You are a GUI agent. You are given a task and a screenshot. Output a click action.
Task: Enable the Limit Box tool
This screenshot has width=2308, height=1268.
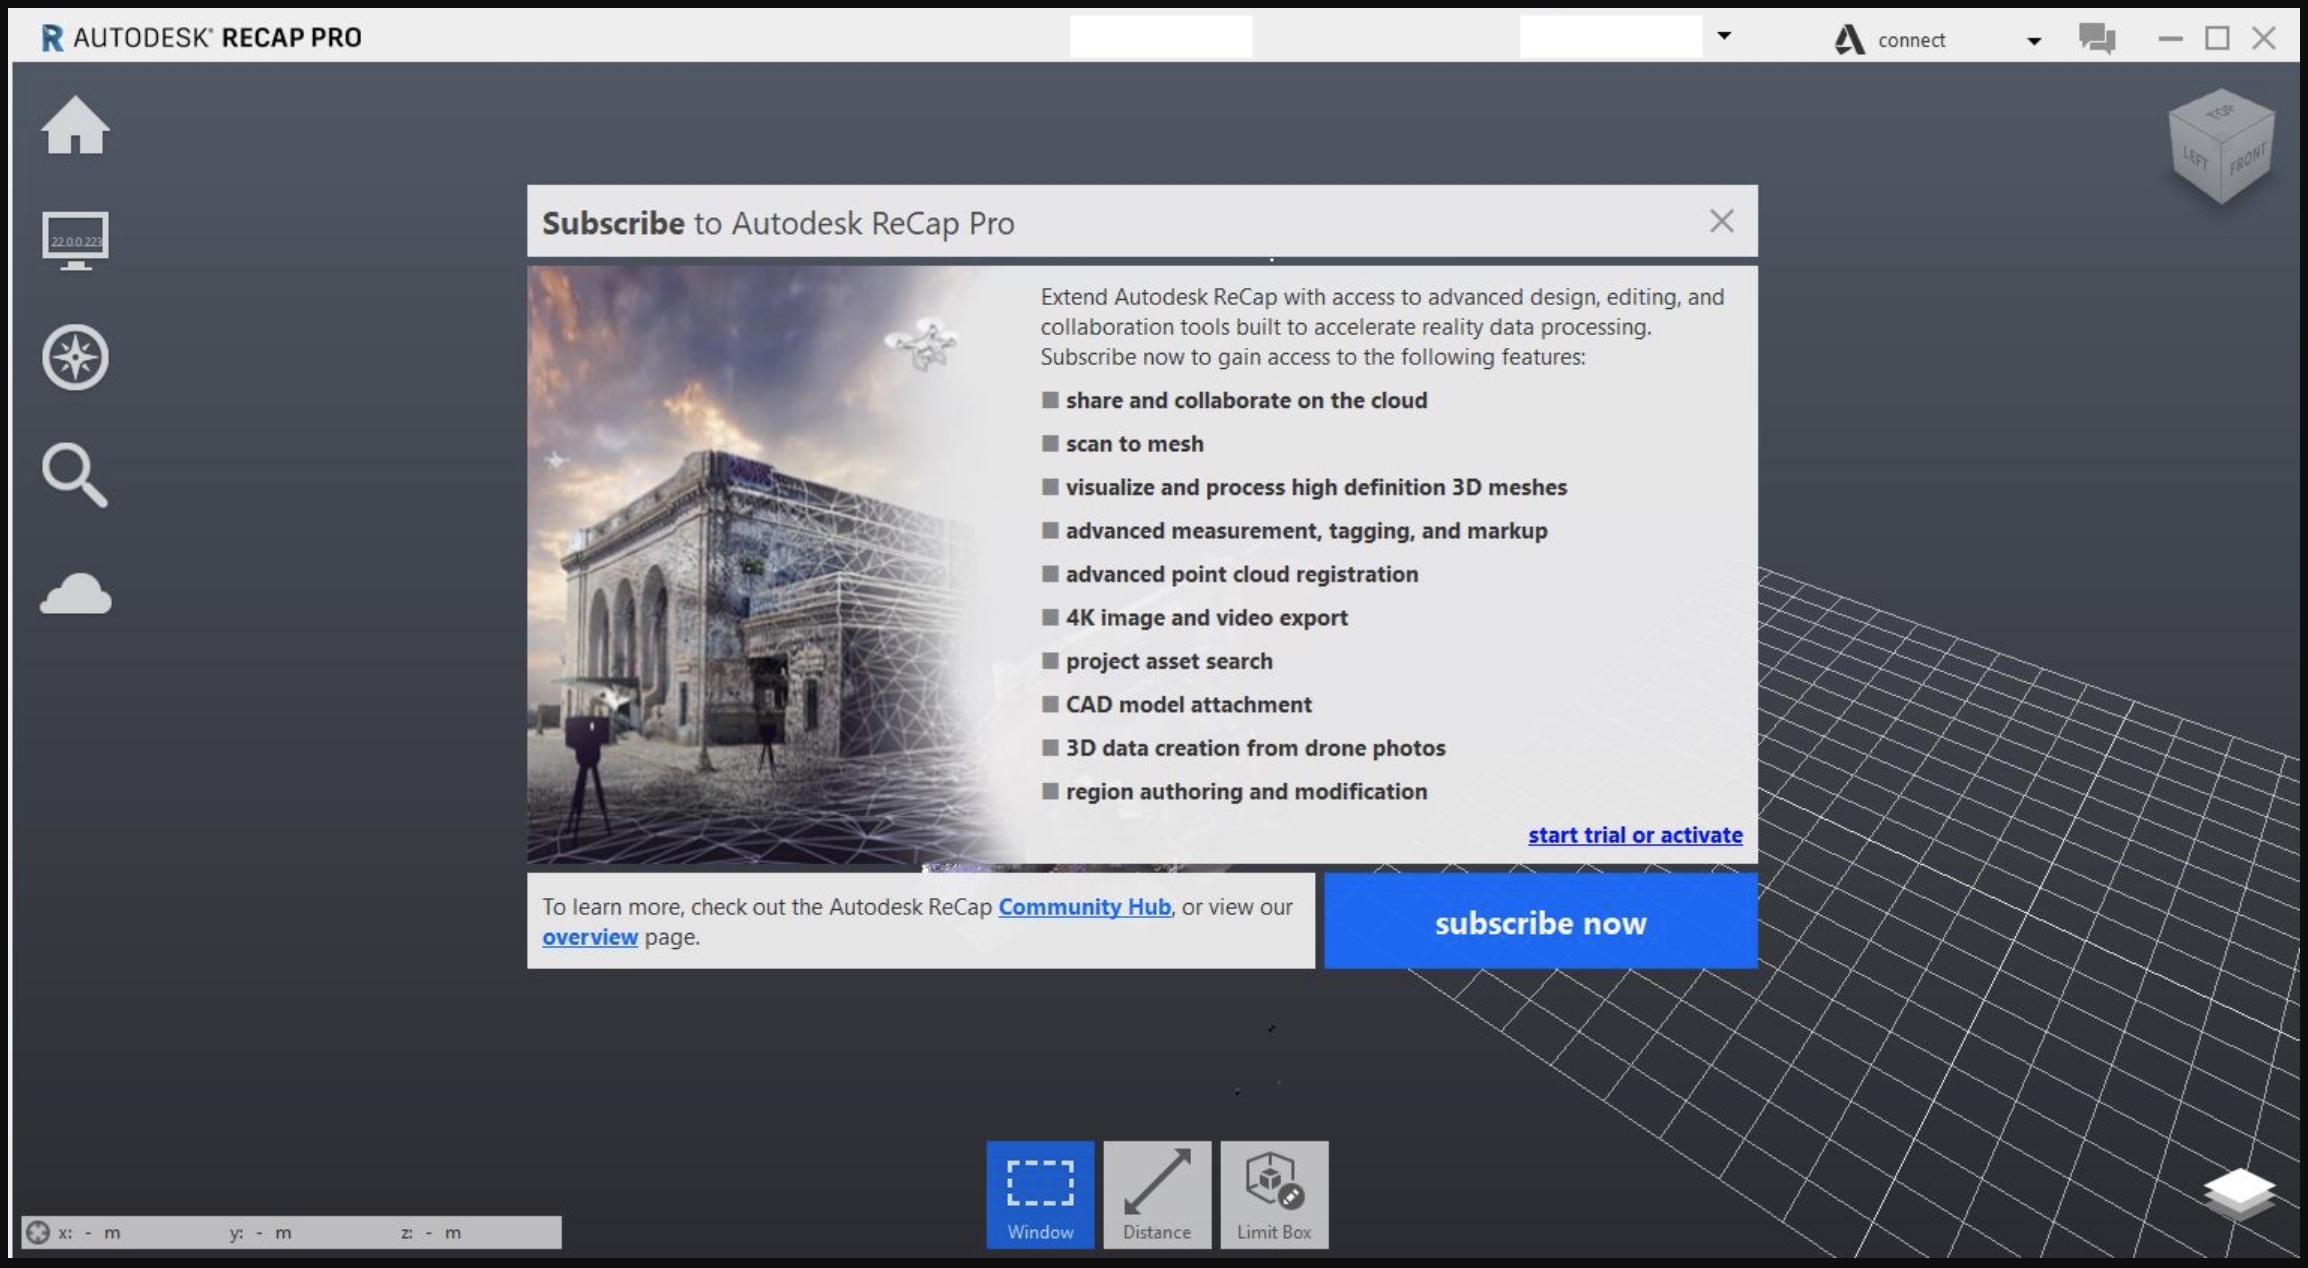pos(1274,1194)
